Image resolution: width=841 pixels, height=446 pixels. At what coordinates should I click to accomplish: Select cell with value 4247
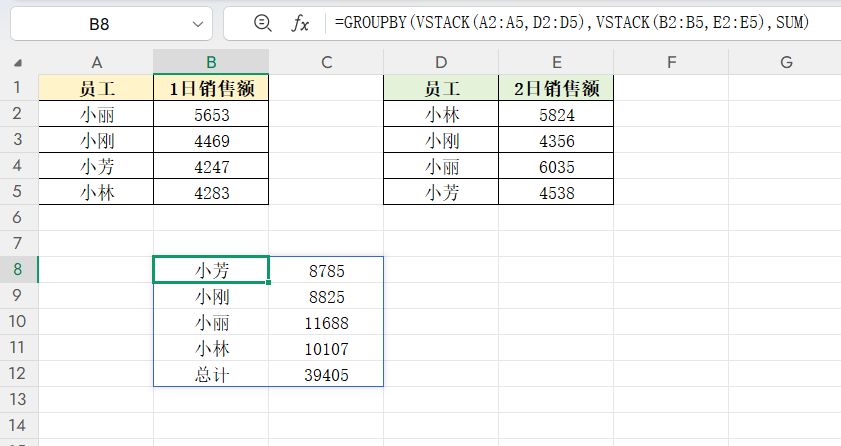click(211, 166)
